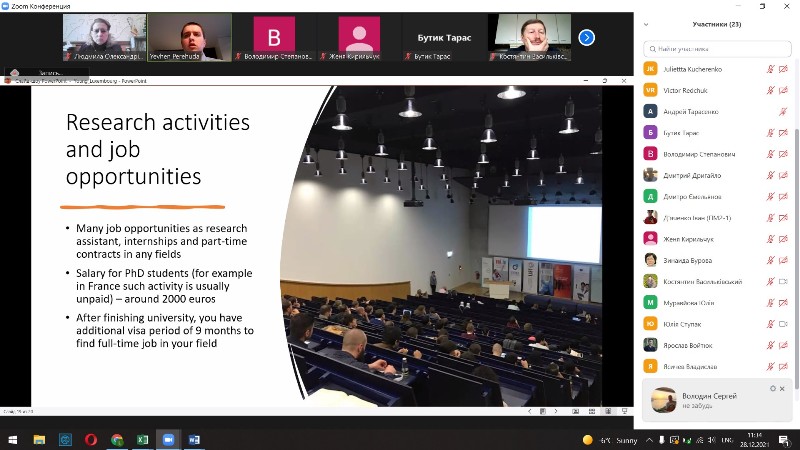800x450 pixels.
Task: Click Зинаида Бурова's camera-off icon
Action: (783, 260)
